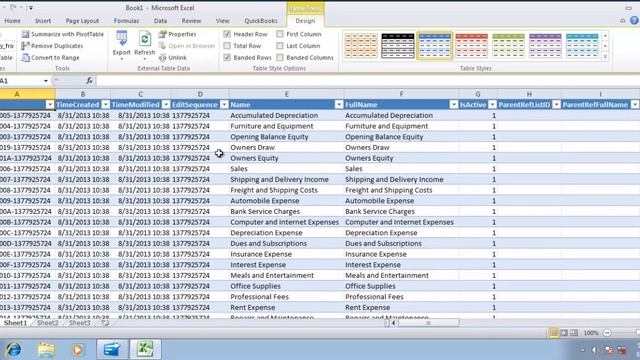Apply the purple table style

coord(545,46)
